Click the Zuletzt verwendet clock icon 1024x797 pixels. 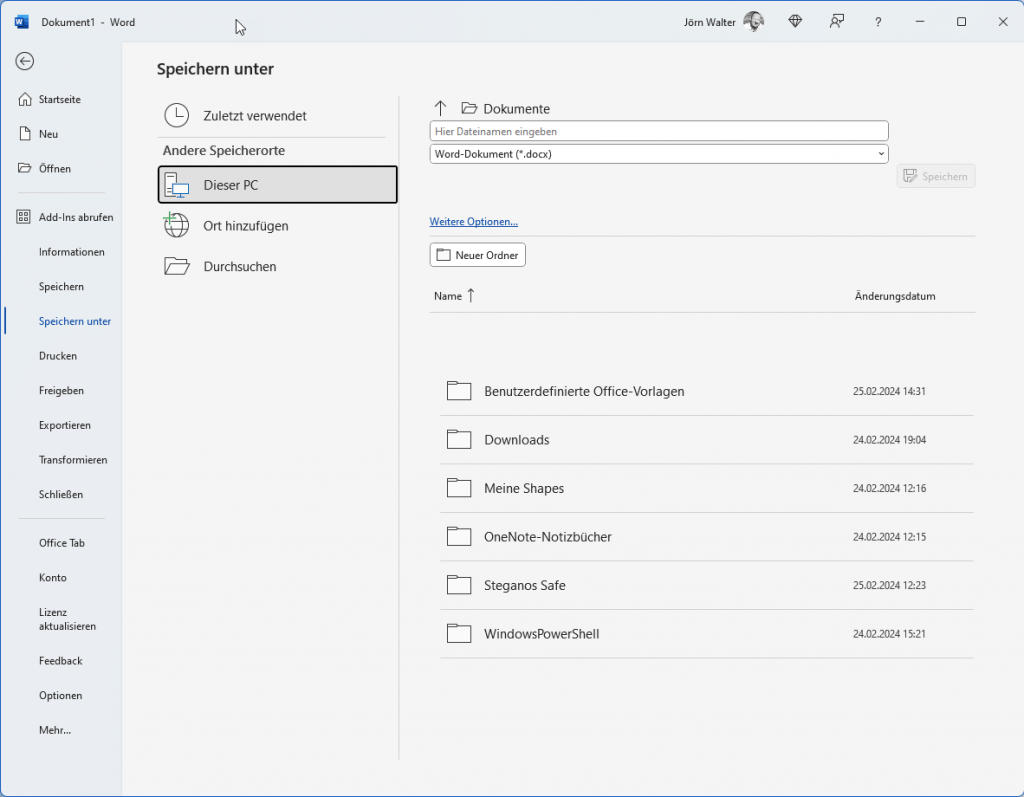click(176, 115)
